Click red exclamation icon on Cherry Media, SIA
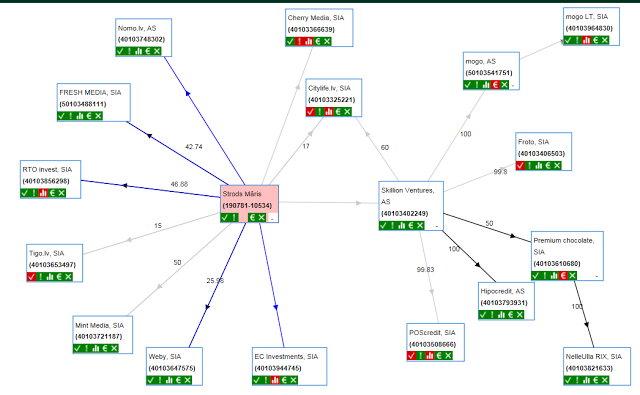The image size is (640, 395). pos(300,41)
